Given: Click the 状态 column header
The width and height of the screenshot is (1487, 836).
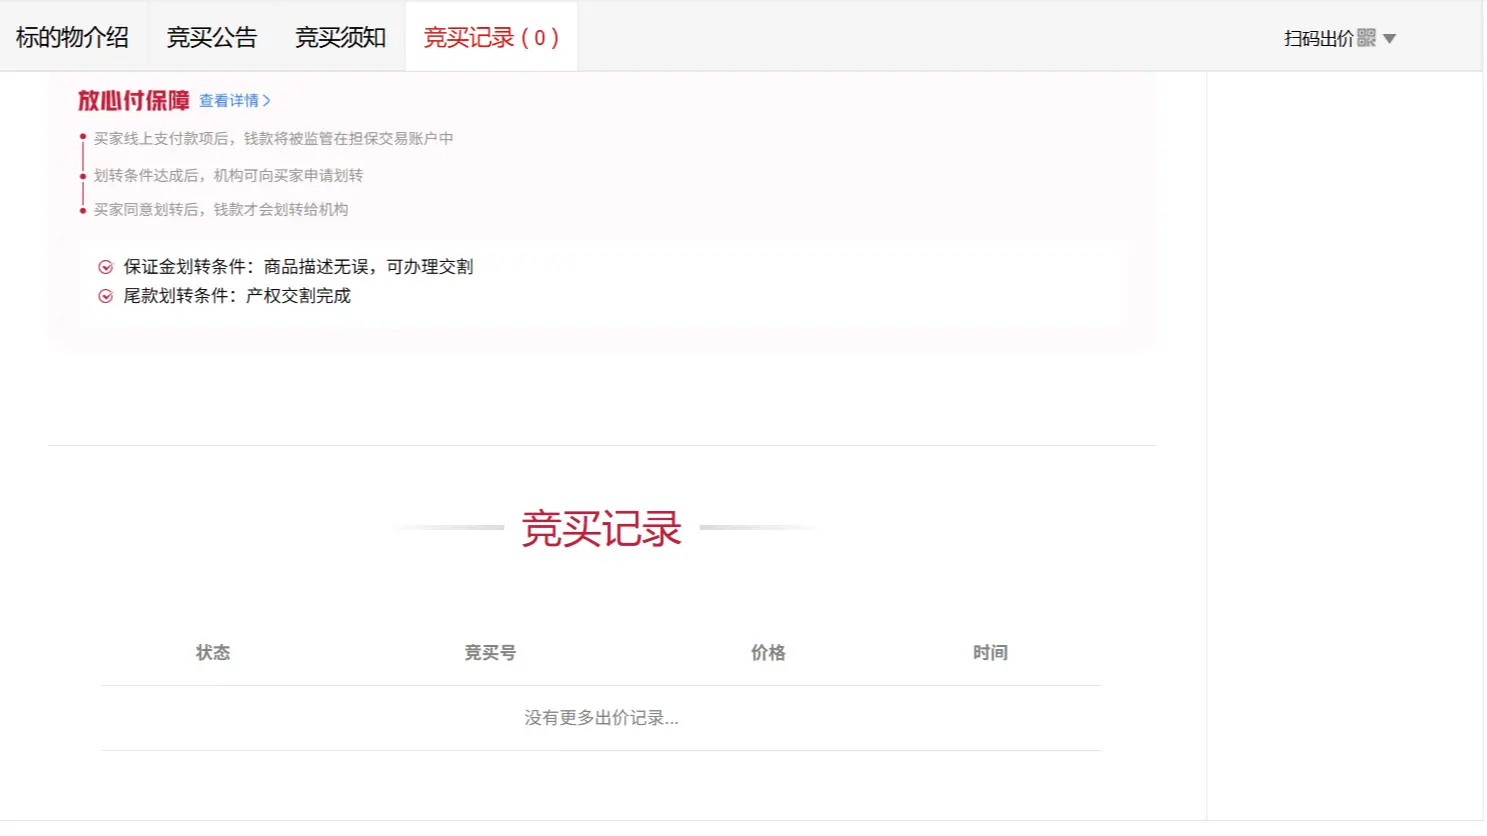Looking at the screenshot, I should point(213,653).
